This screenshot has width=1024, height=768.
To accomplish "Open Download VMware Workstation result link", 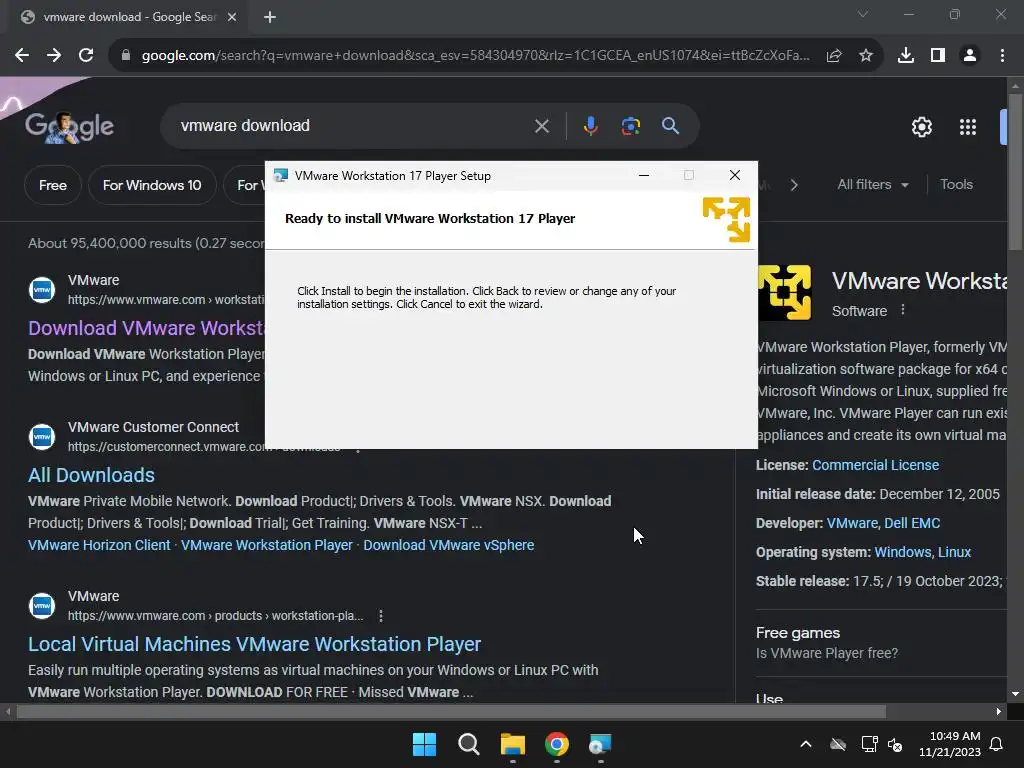I will (x=146, y=328).
